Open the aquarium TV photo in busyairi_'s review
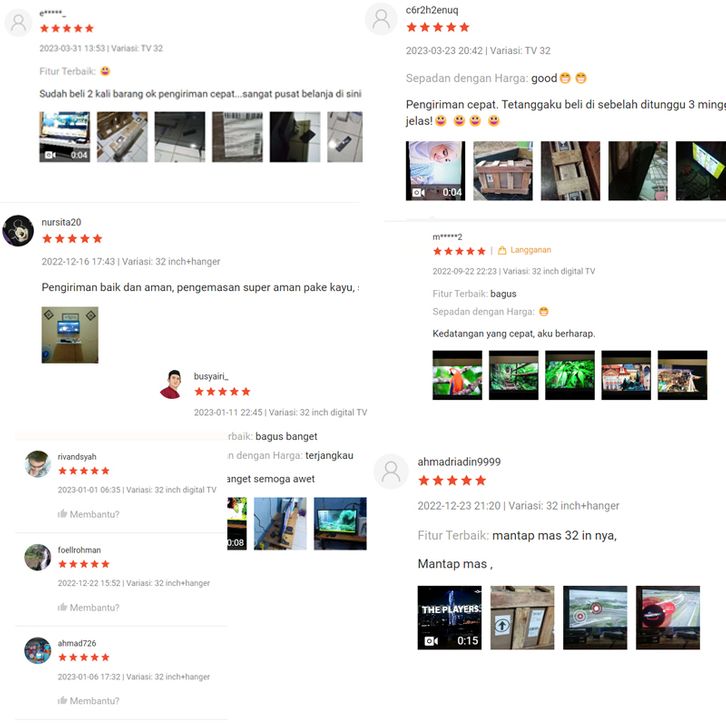This screenshot has height=726, width=726. click(x=340, y=524)
